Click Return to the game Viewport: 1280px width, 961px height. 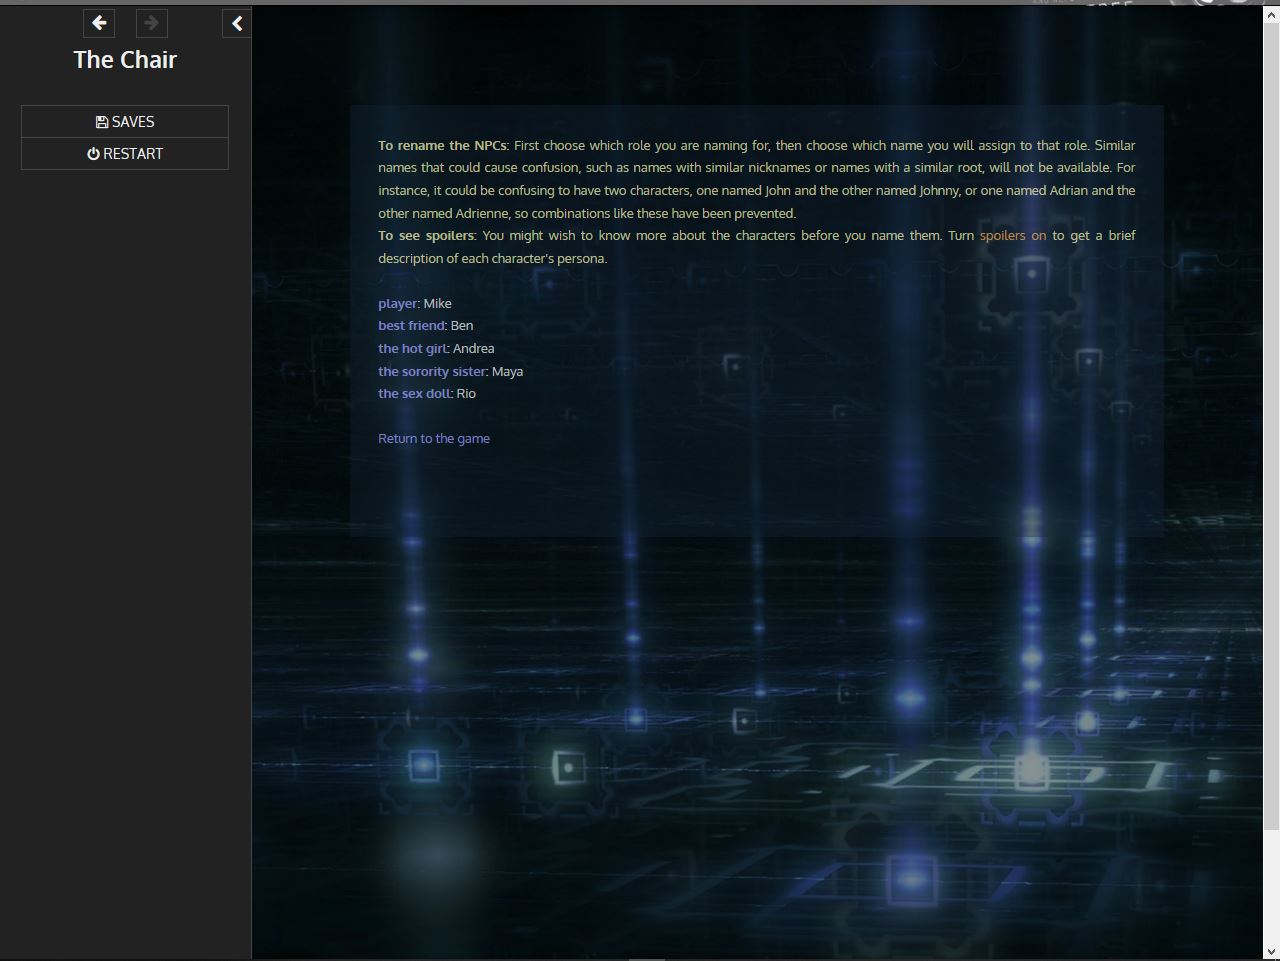[x=434, y=439]
